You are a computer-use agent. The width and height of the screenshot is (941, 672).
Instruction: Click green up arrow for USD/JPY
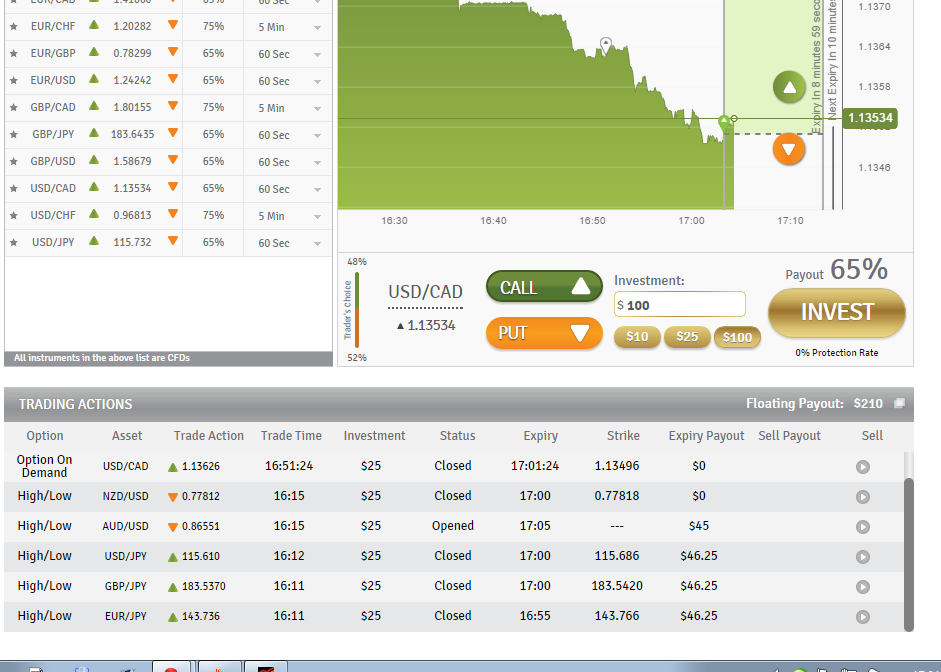coord(94,241)
